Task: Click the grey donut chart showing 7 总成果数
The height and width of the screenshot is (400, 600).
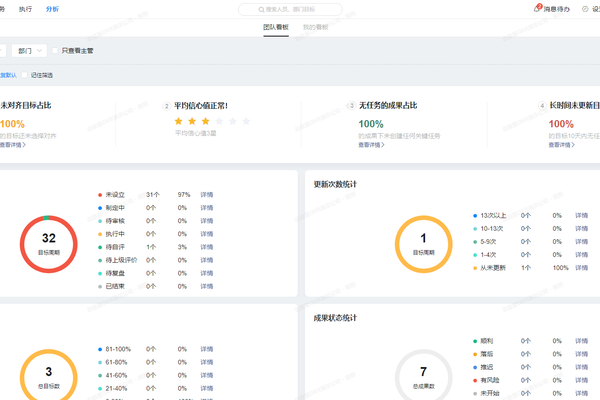Action: [424, 374]
